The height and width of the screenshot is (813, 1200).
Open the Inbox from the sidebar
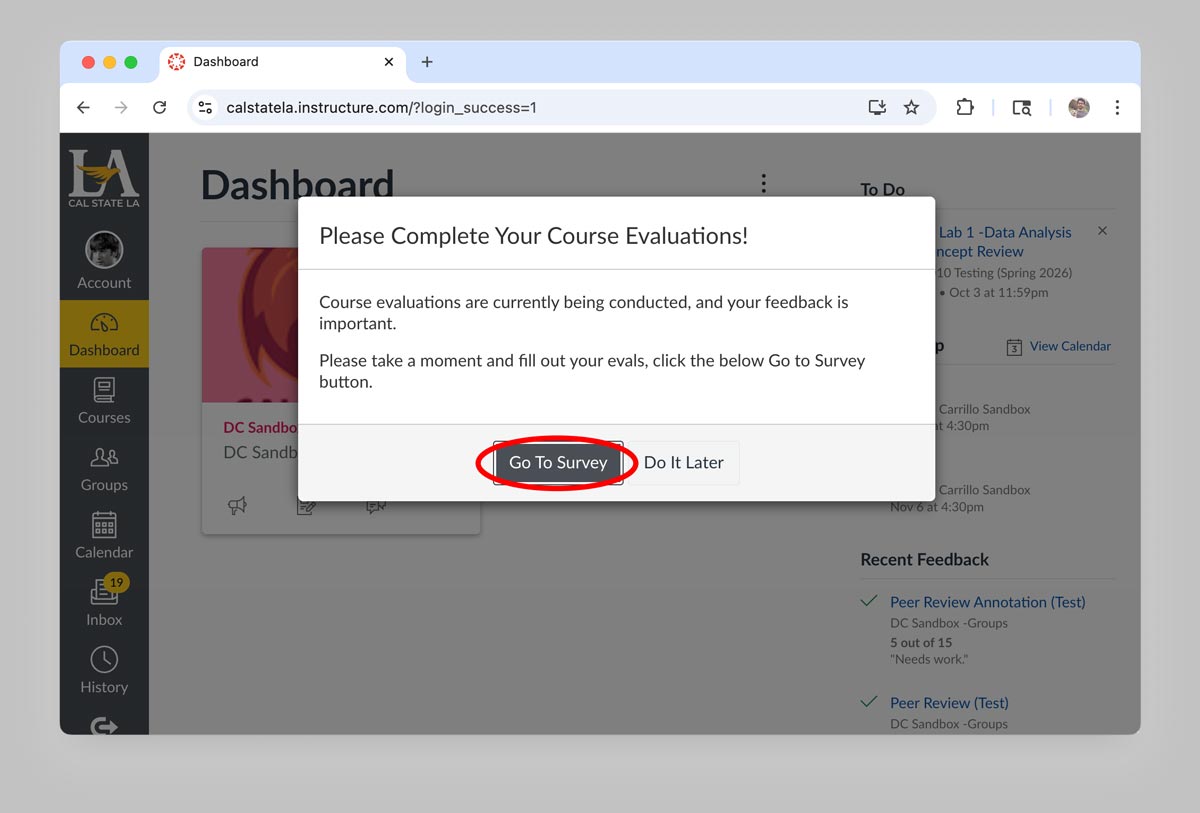tap(103, 600)
